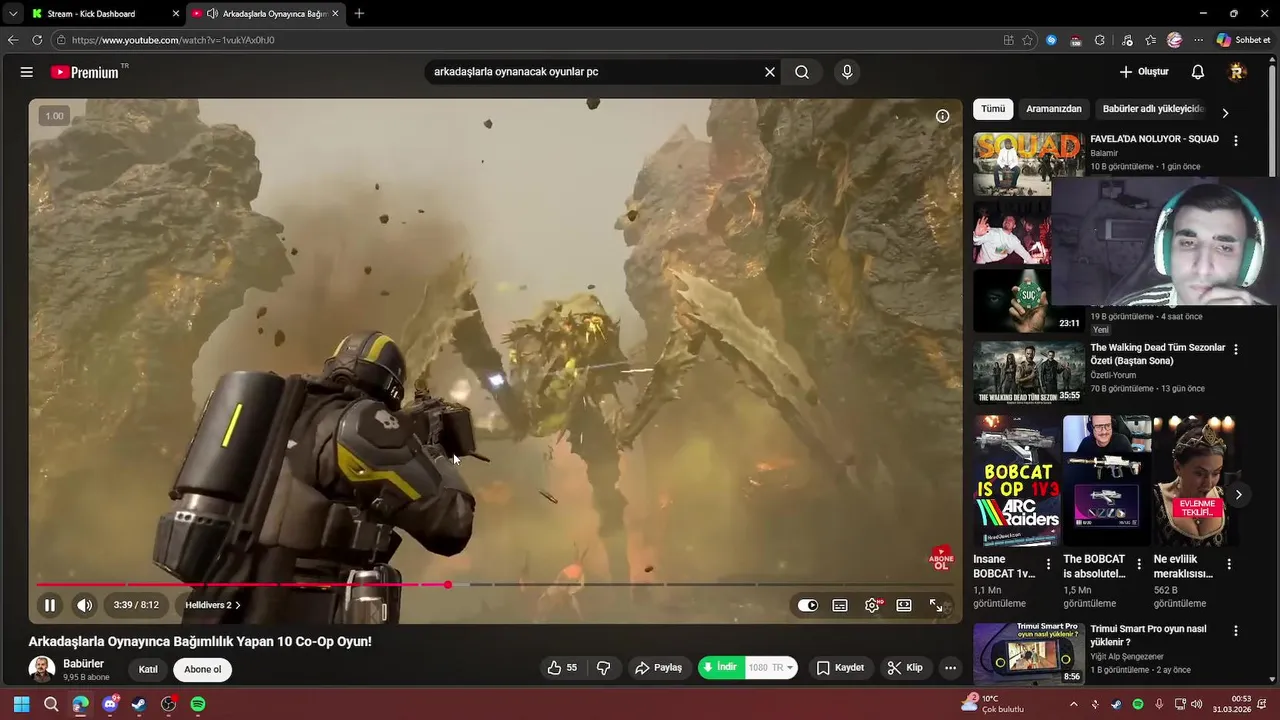Download video with green İndir button
Screen dimensions: 1280x720
pos(721,668)
